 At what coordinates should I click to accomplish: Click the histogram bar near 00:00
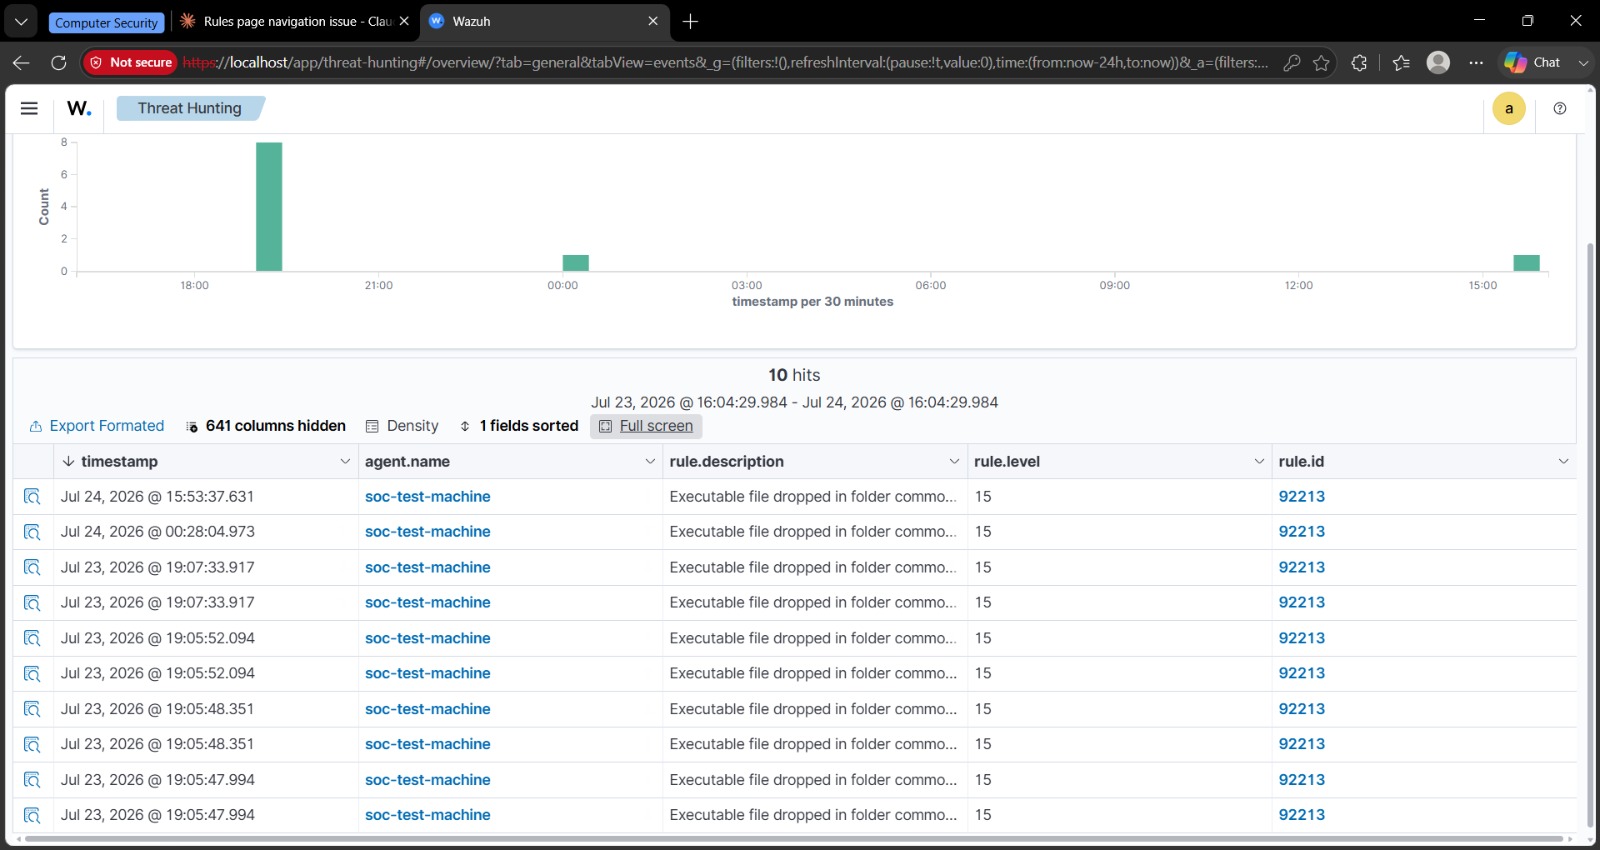[576, 263]
